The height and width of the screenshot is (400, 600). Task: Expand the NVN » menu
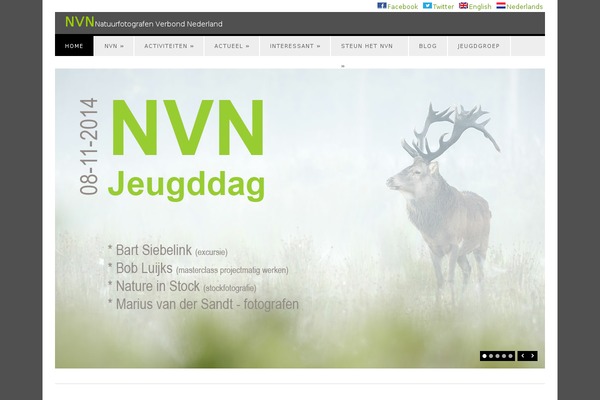[114, 46]
